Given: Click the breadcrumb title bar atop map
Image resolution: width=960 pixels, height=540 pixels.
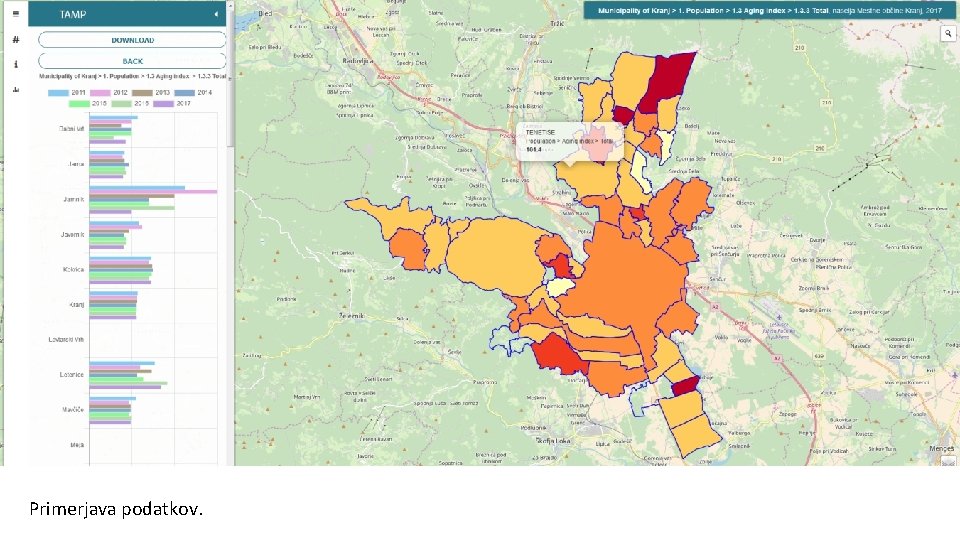Looking at the screenshot, I should tap(770, 10).
